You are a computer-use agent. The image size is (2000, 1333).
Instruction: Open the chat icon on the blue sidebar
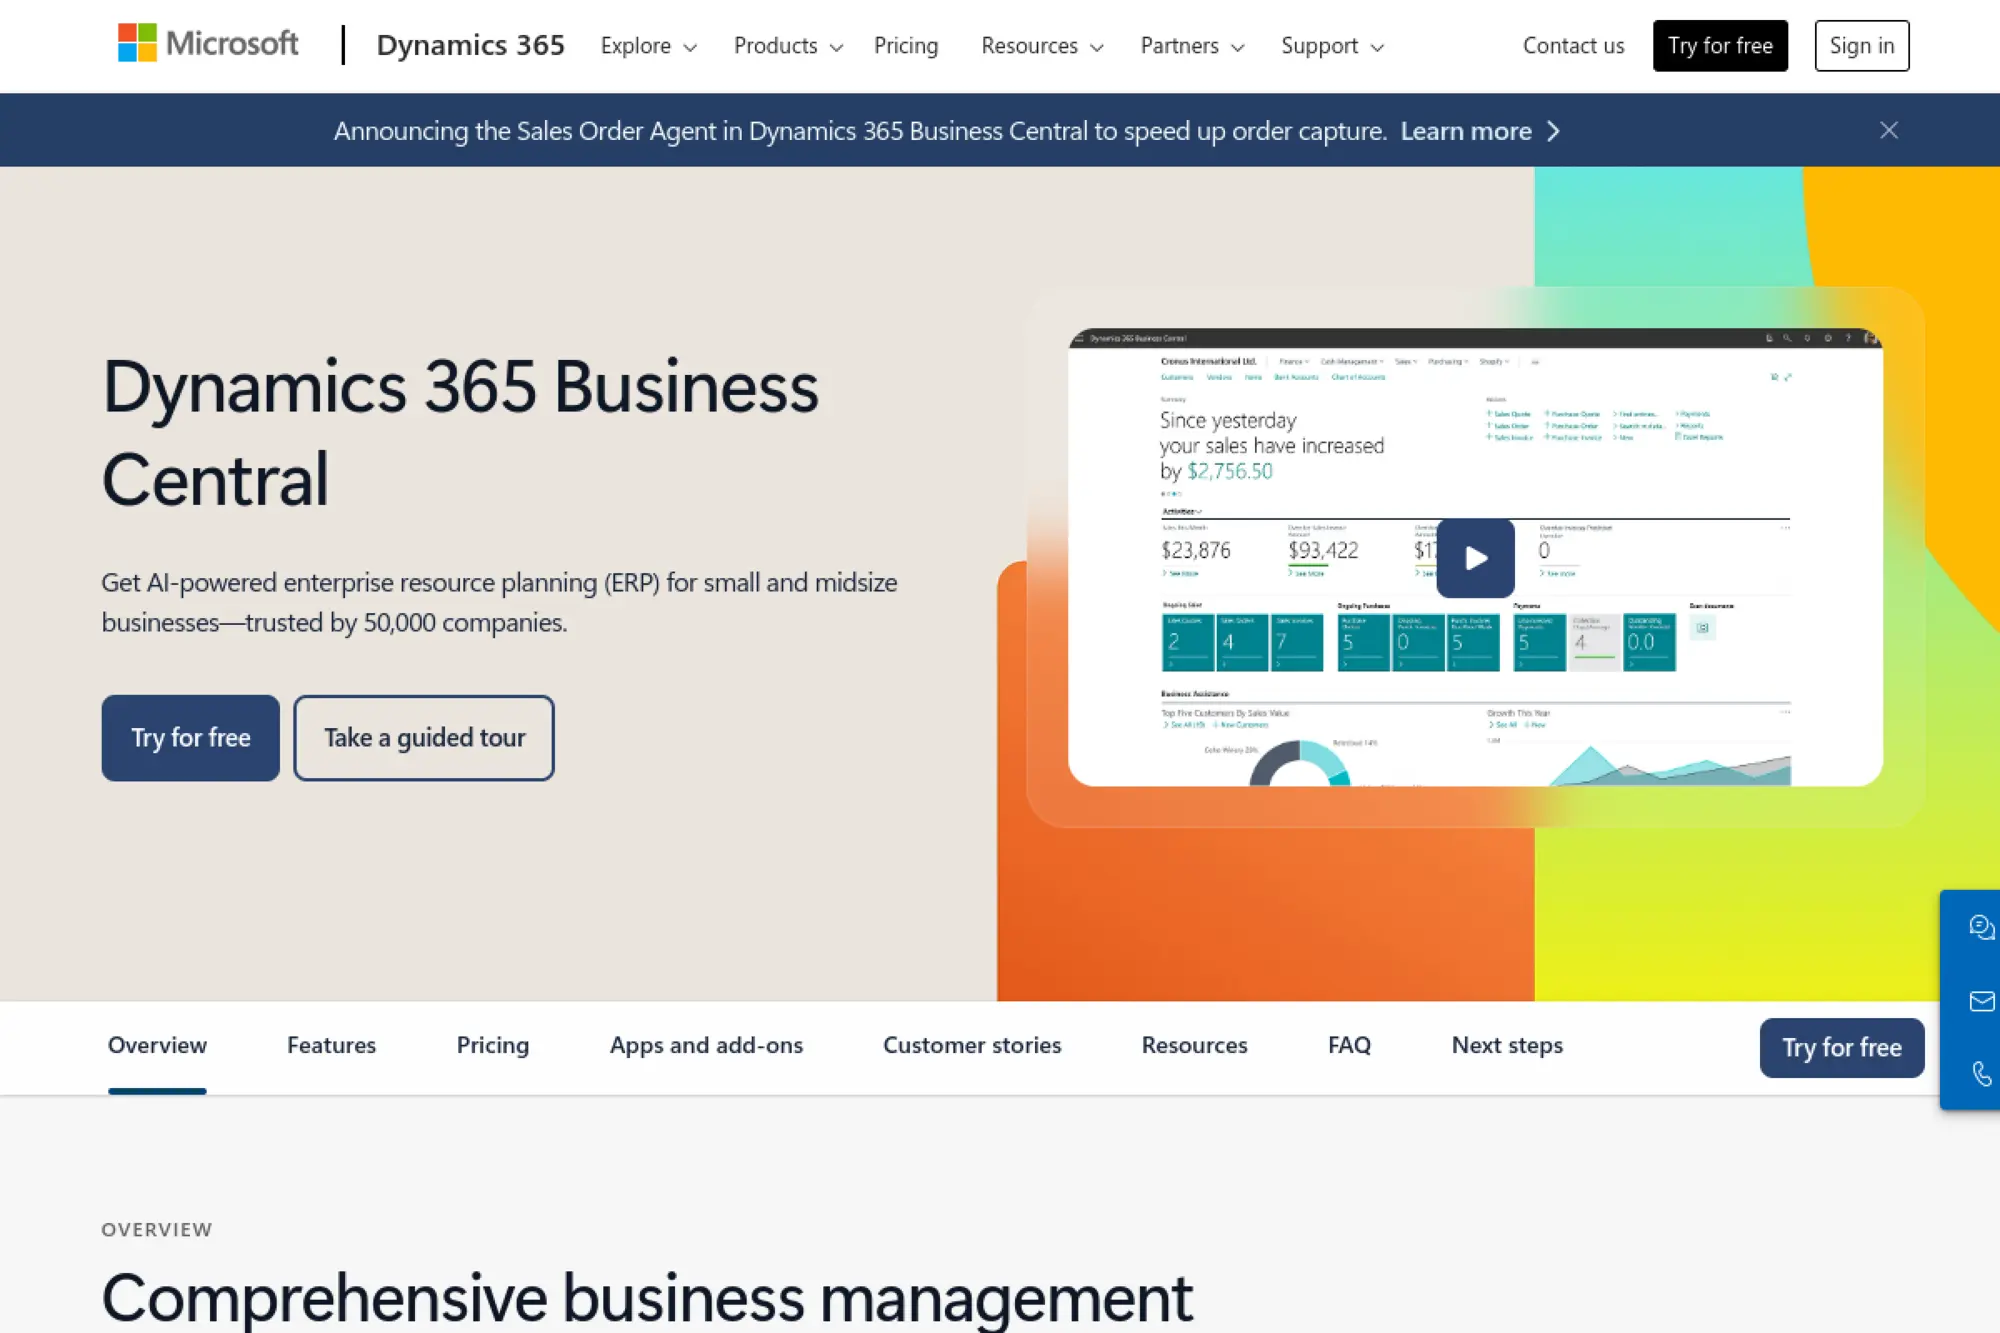click(x=1982, y=927)
